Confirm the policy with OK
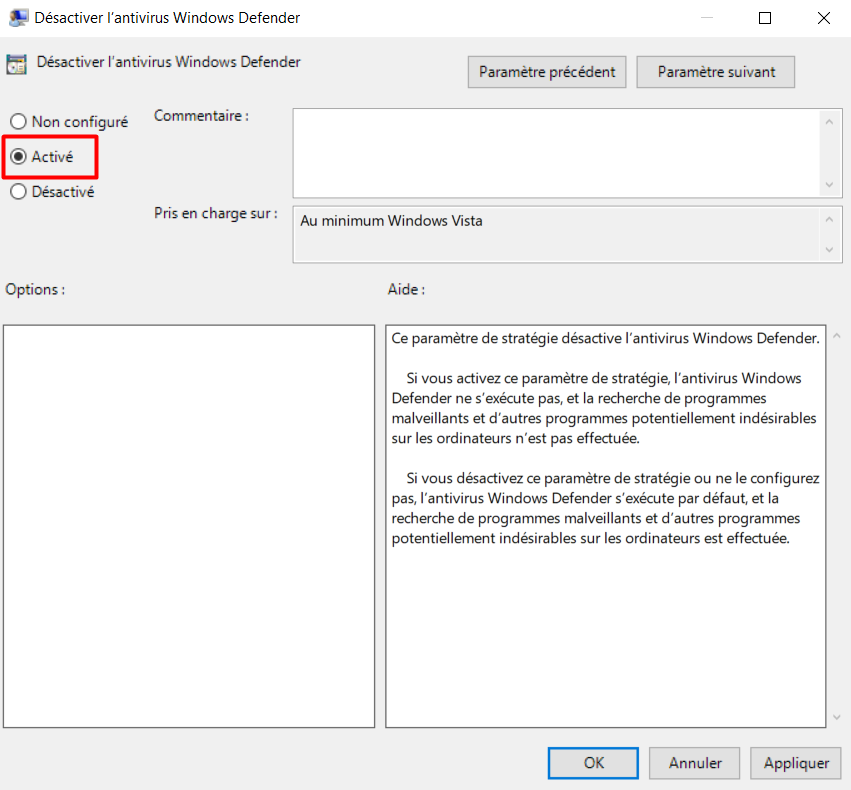 (x=592, y=762)
